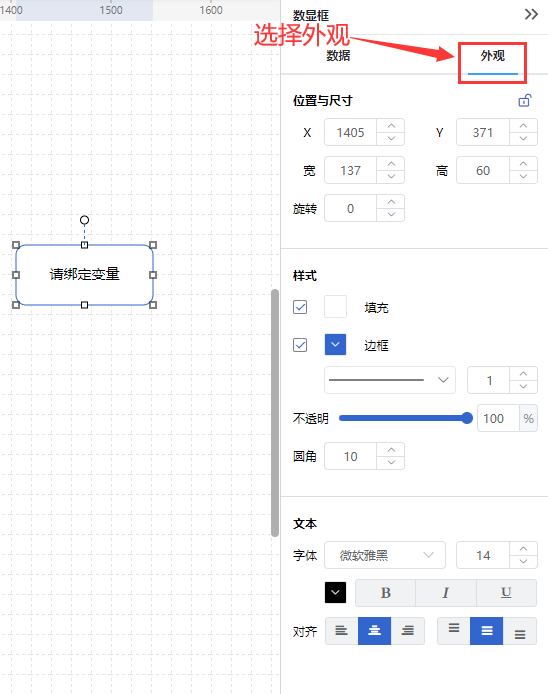Open the border line style dropdown

pyautogui.click(x=390, y=380)
